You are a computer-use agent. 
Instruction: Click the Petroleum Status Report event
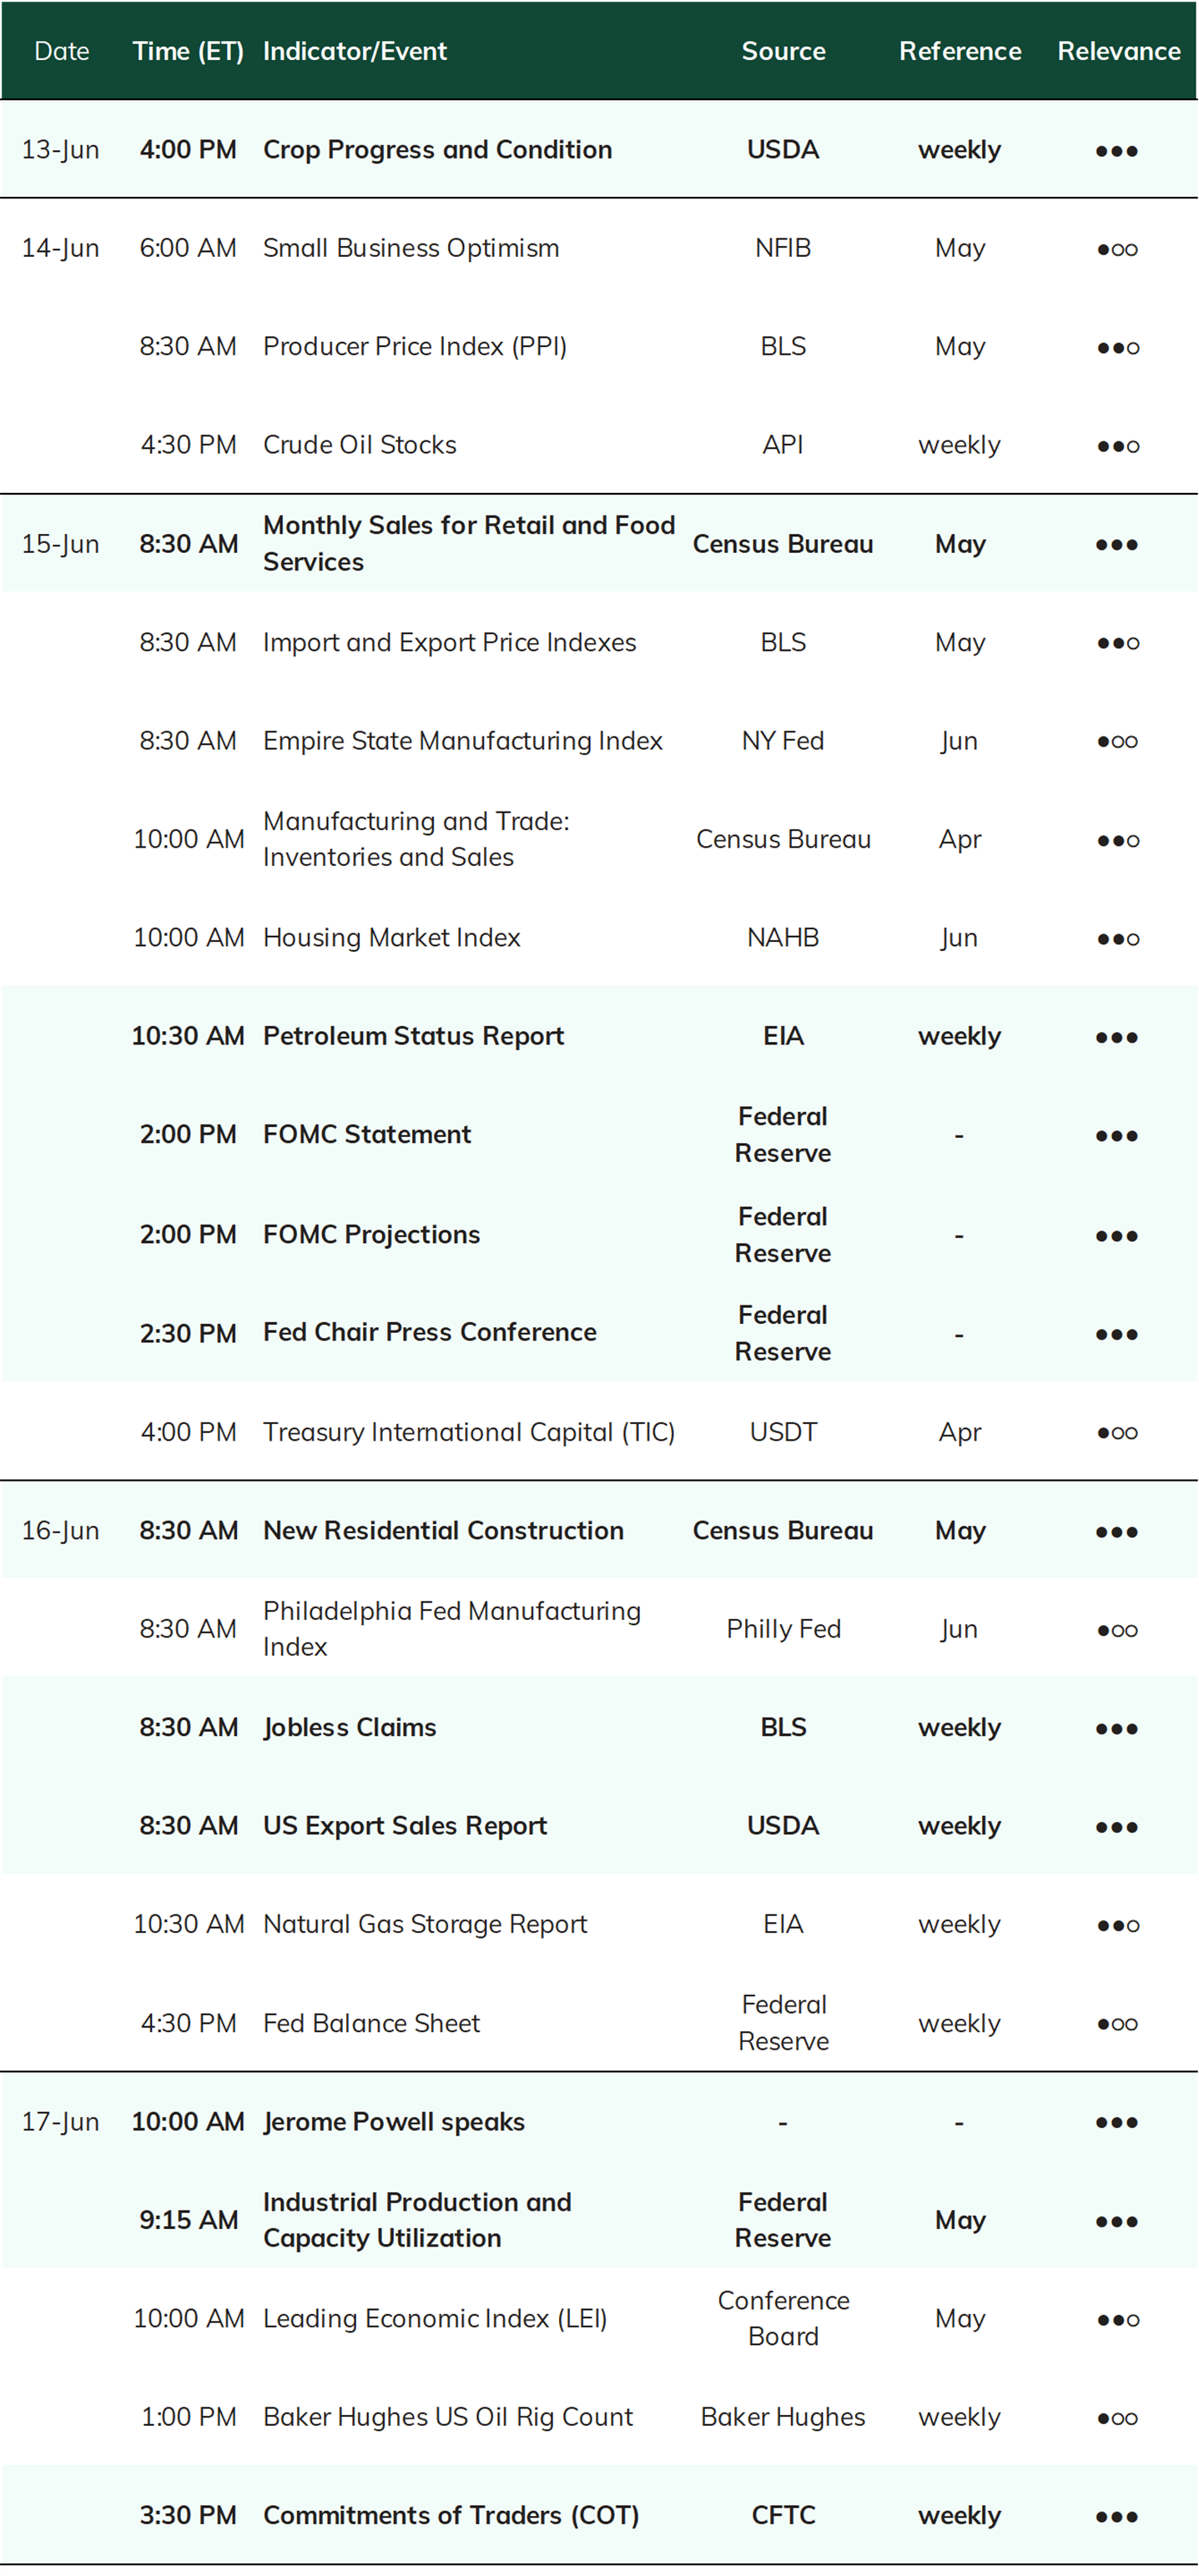pos(413,1036)
